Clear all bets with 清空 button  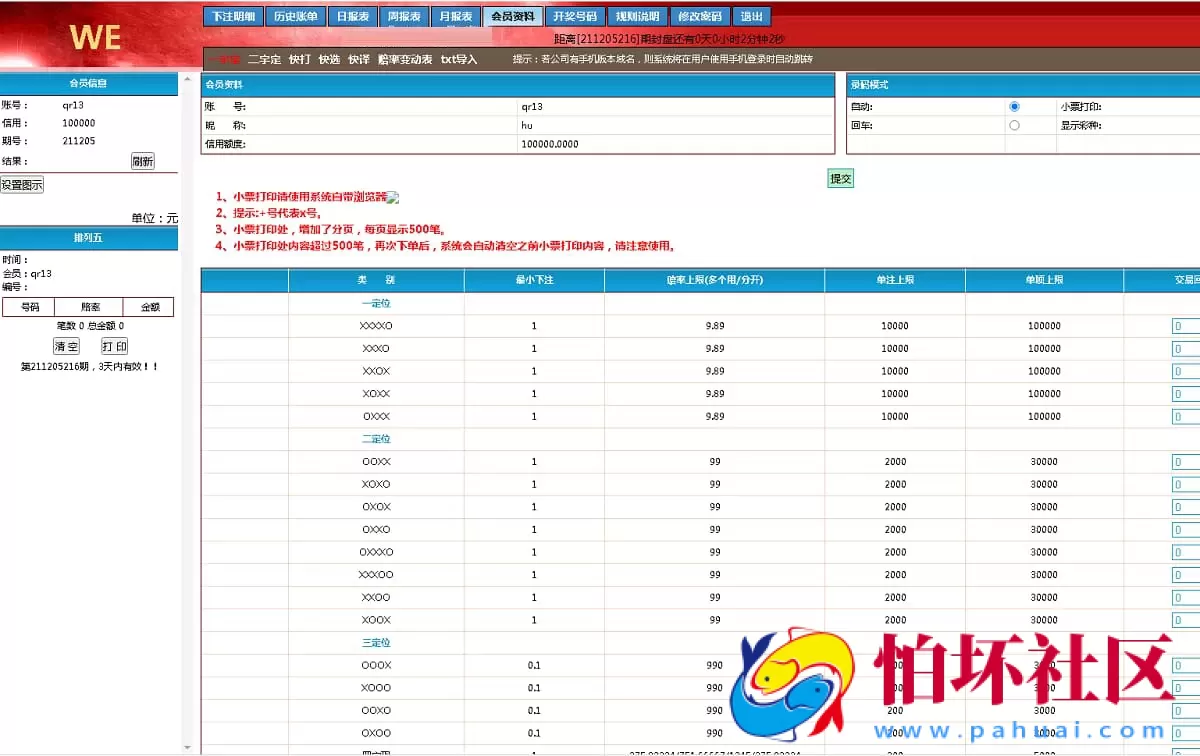[65, 346]
